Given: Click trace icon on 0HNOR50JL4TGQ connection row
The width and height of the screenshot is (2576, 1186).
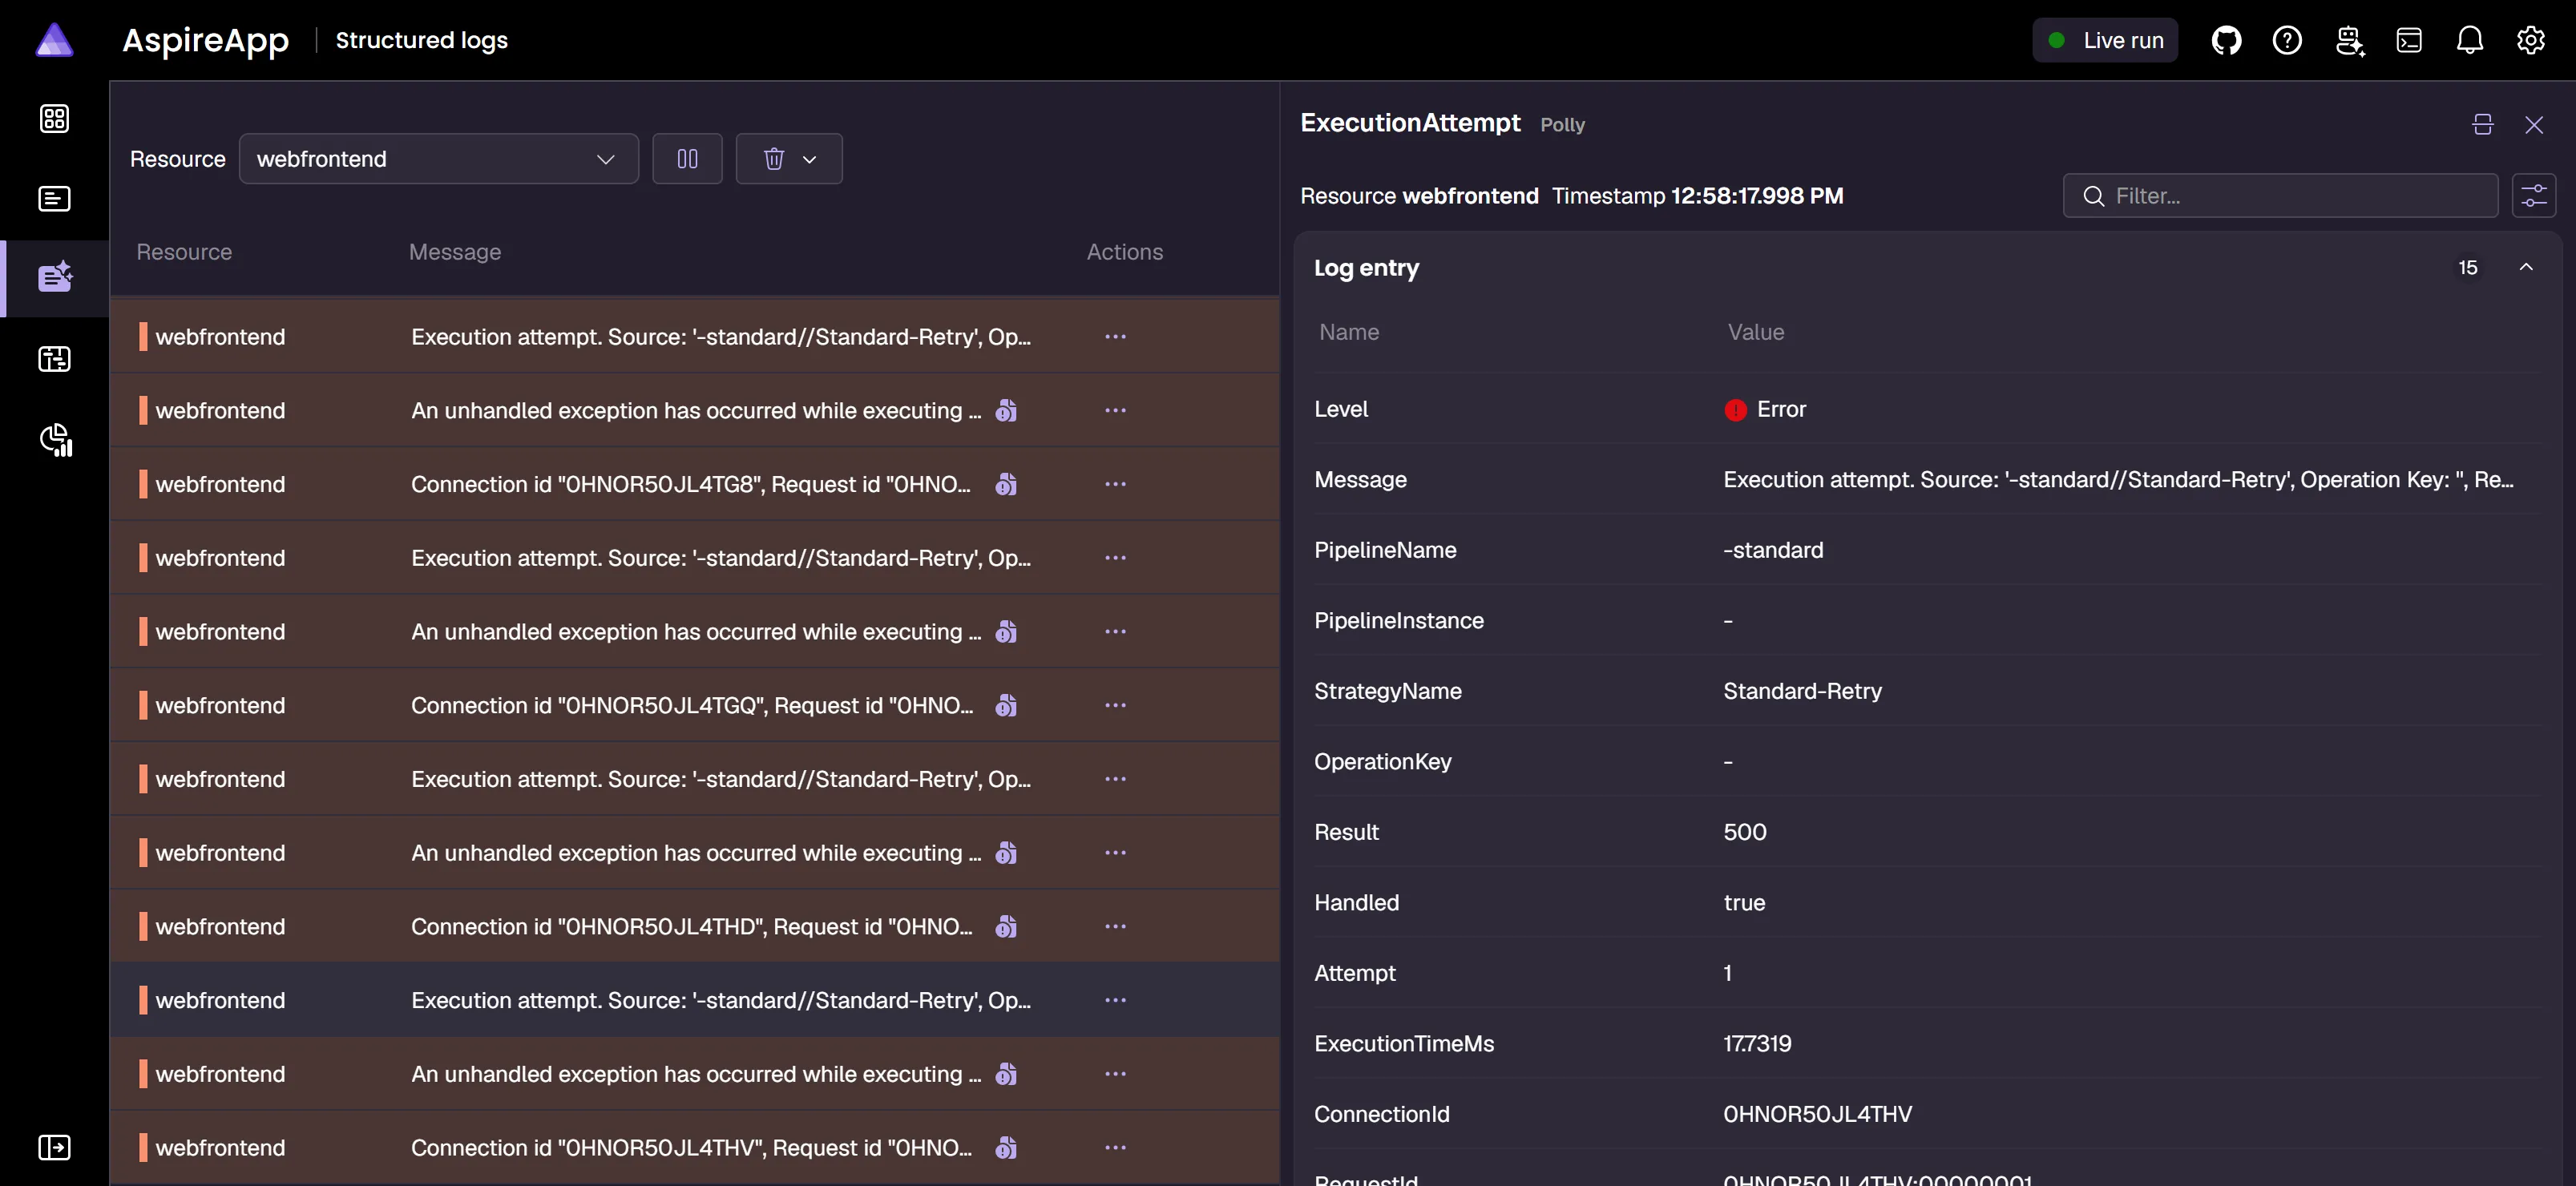Looking at the screenshot, I should pyautogui.click(x=1006, y=705).
